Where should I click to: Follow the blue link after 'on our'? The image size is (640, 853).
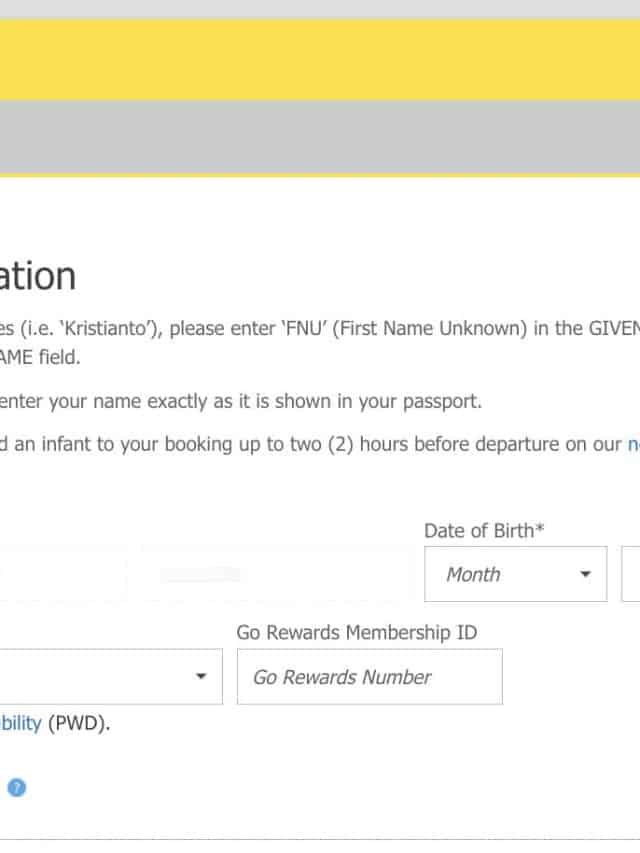pyautogui.click(x=633, y=445)
